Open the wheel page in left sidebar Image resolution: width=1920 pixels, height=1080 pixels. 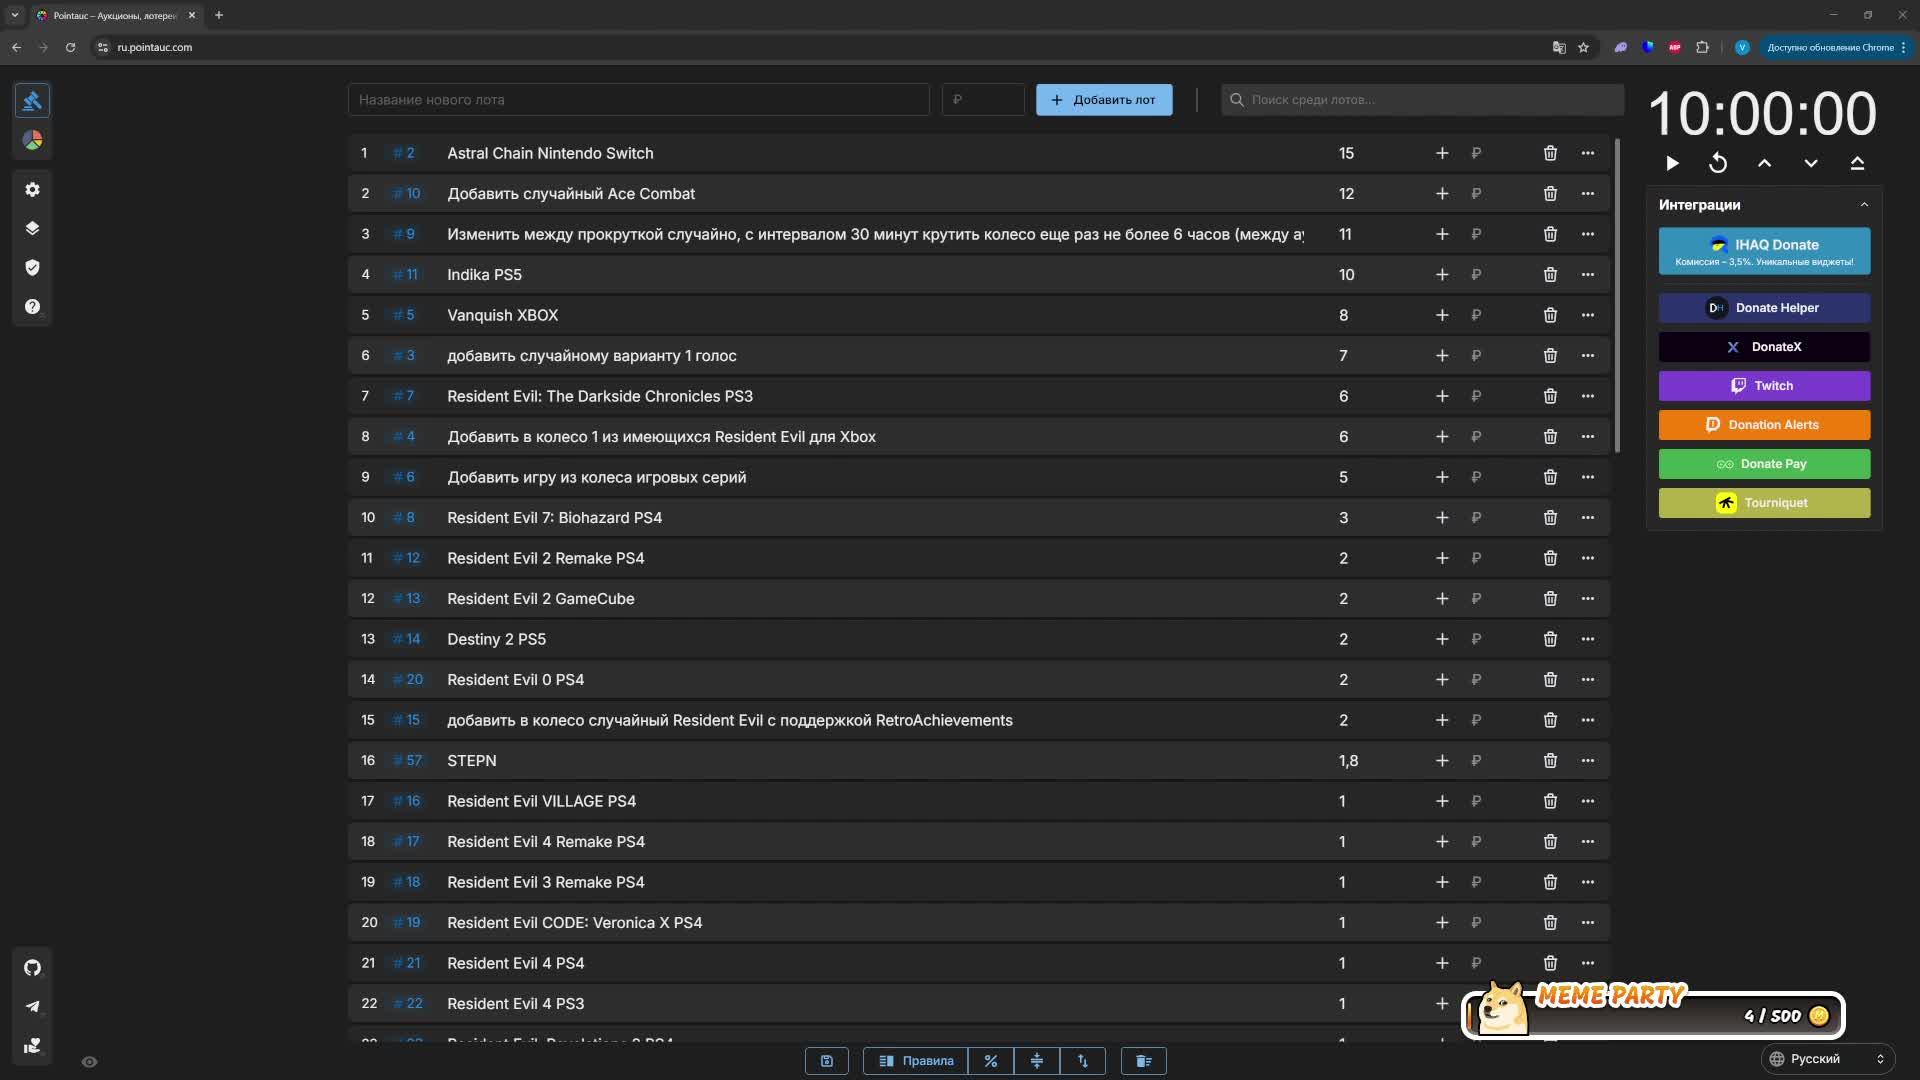click(33, 140)
